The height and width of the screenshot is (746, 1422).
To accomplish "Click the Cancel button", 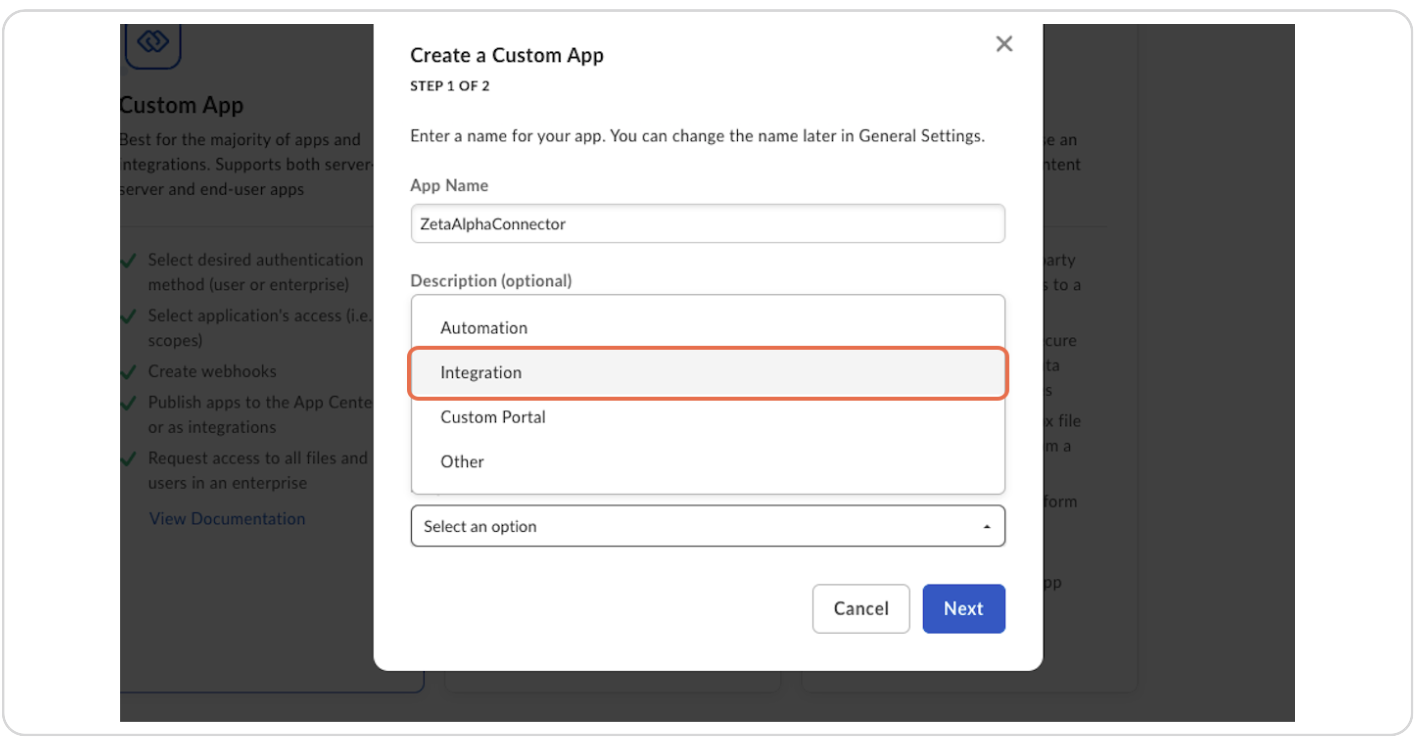I will pyautogui.click(x=861, y=608).
